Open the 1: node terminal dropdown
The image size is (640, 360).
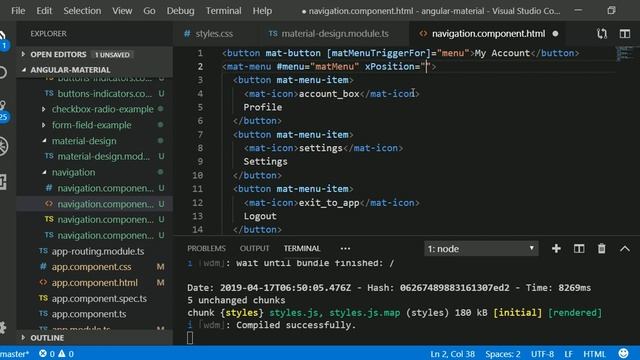tap(481, 249)
